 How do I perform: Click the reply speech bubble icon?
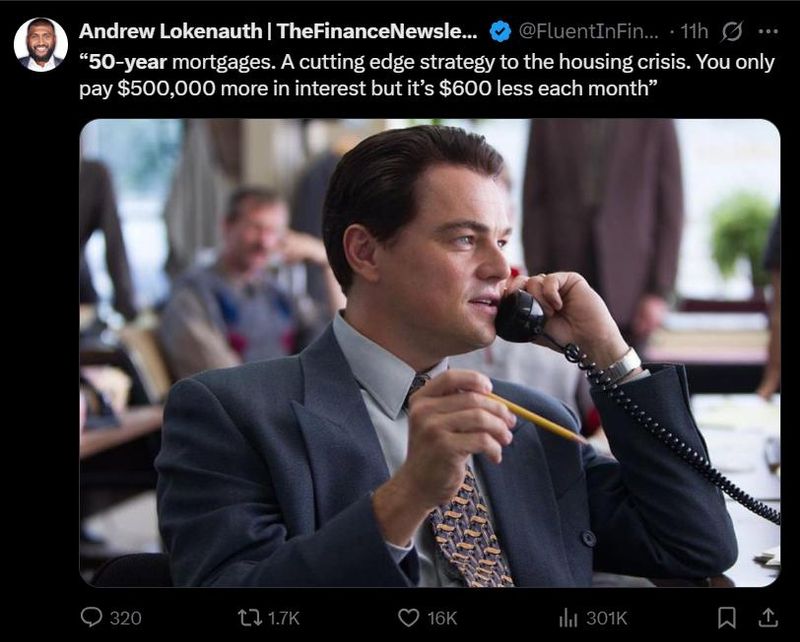pyautogui.click(x=91, y=617)
